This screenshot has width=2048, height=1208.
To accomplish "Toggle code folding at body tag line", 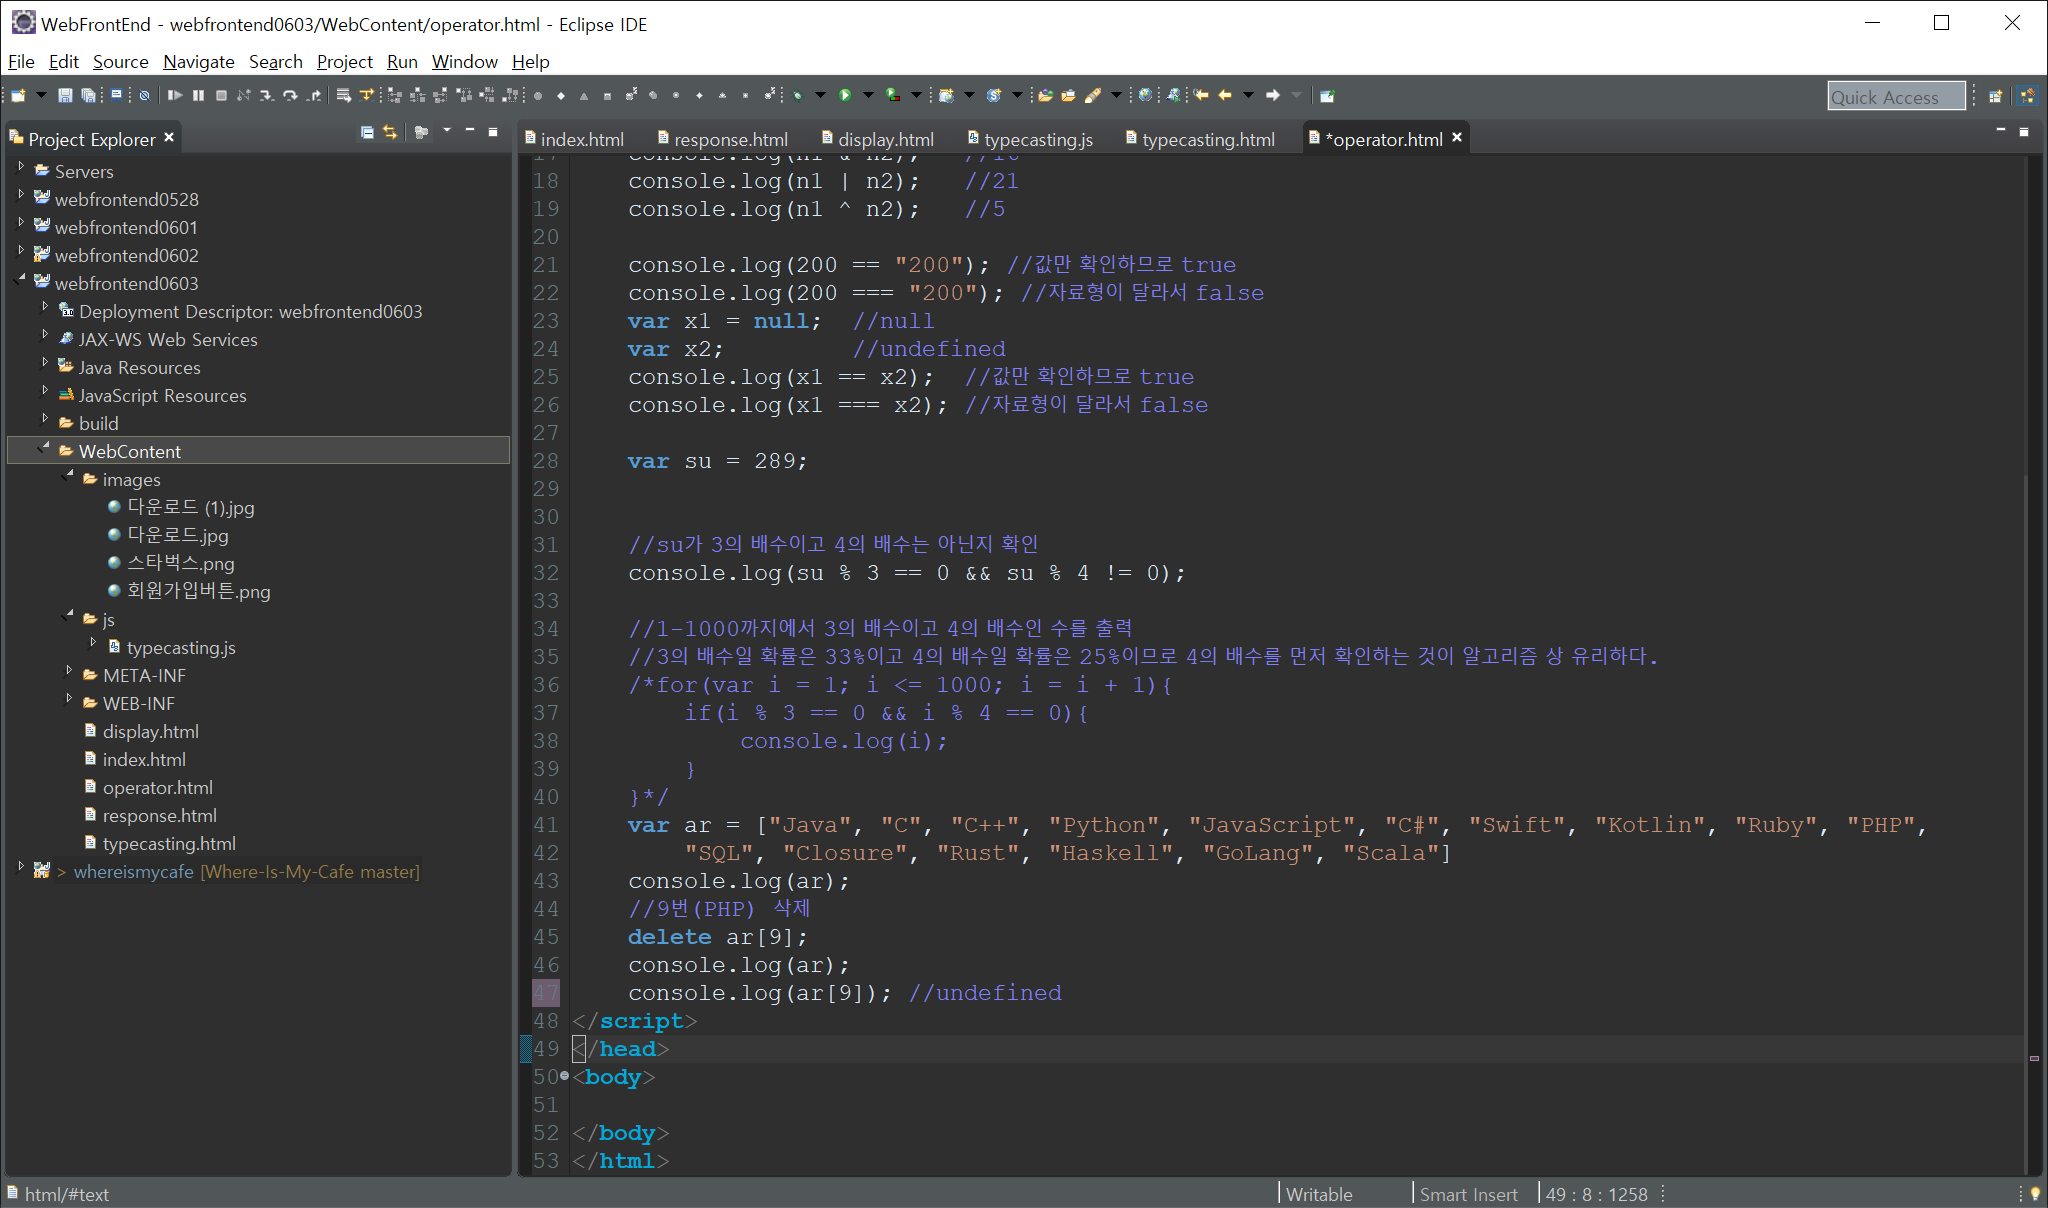I will pyautogui.click(x=565, y=1077).
